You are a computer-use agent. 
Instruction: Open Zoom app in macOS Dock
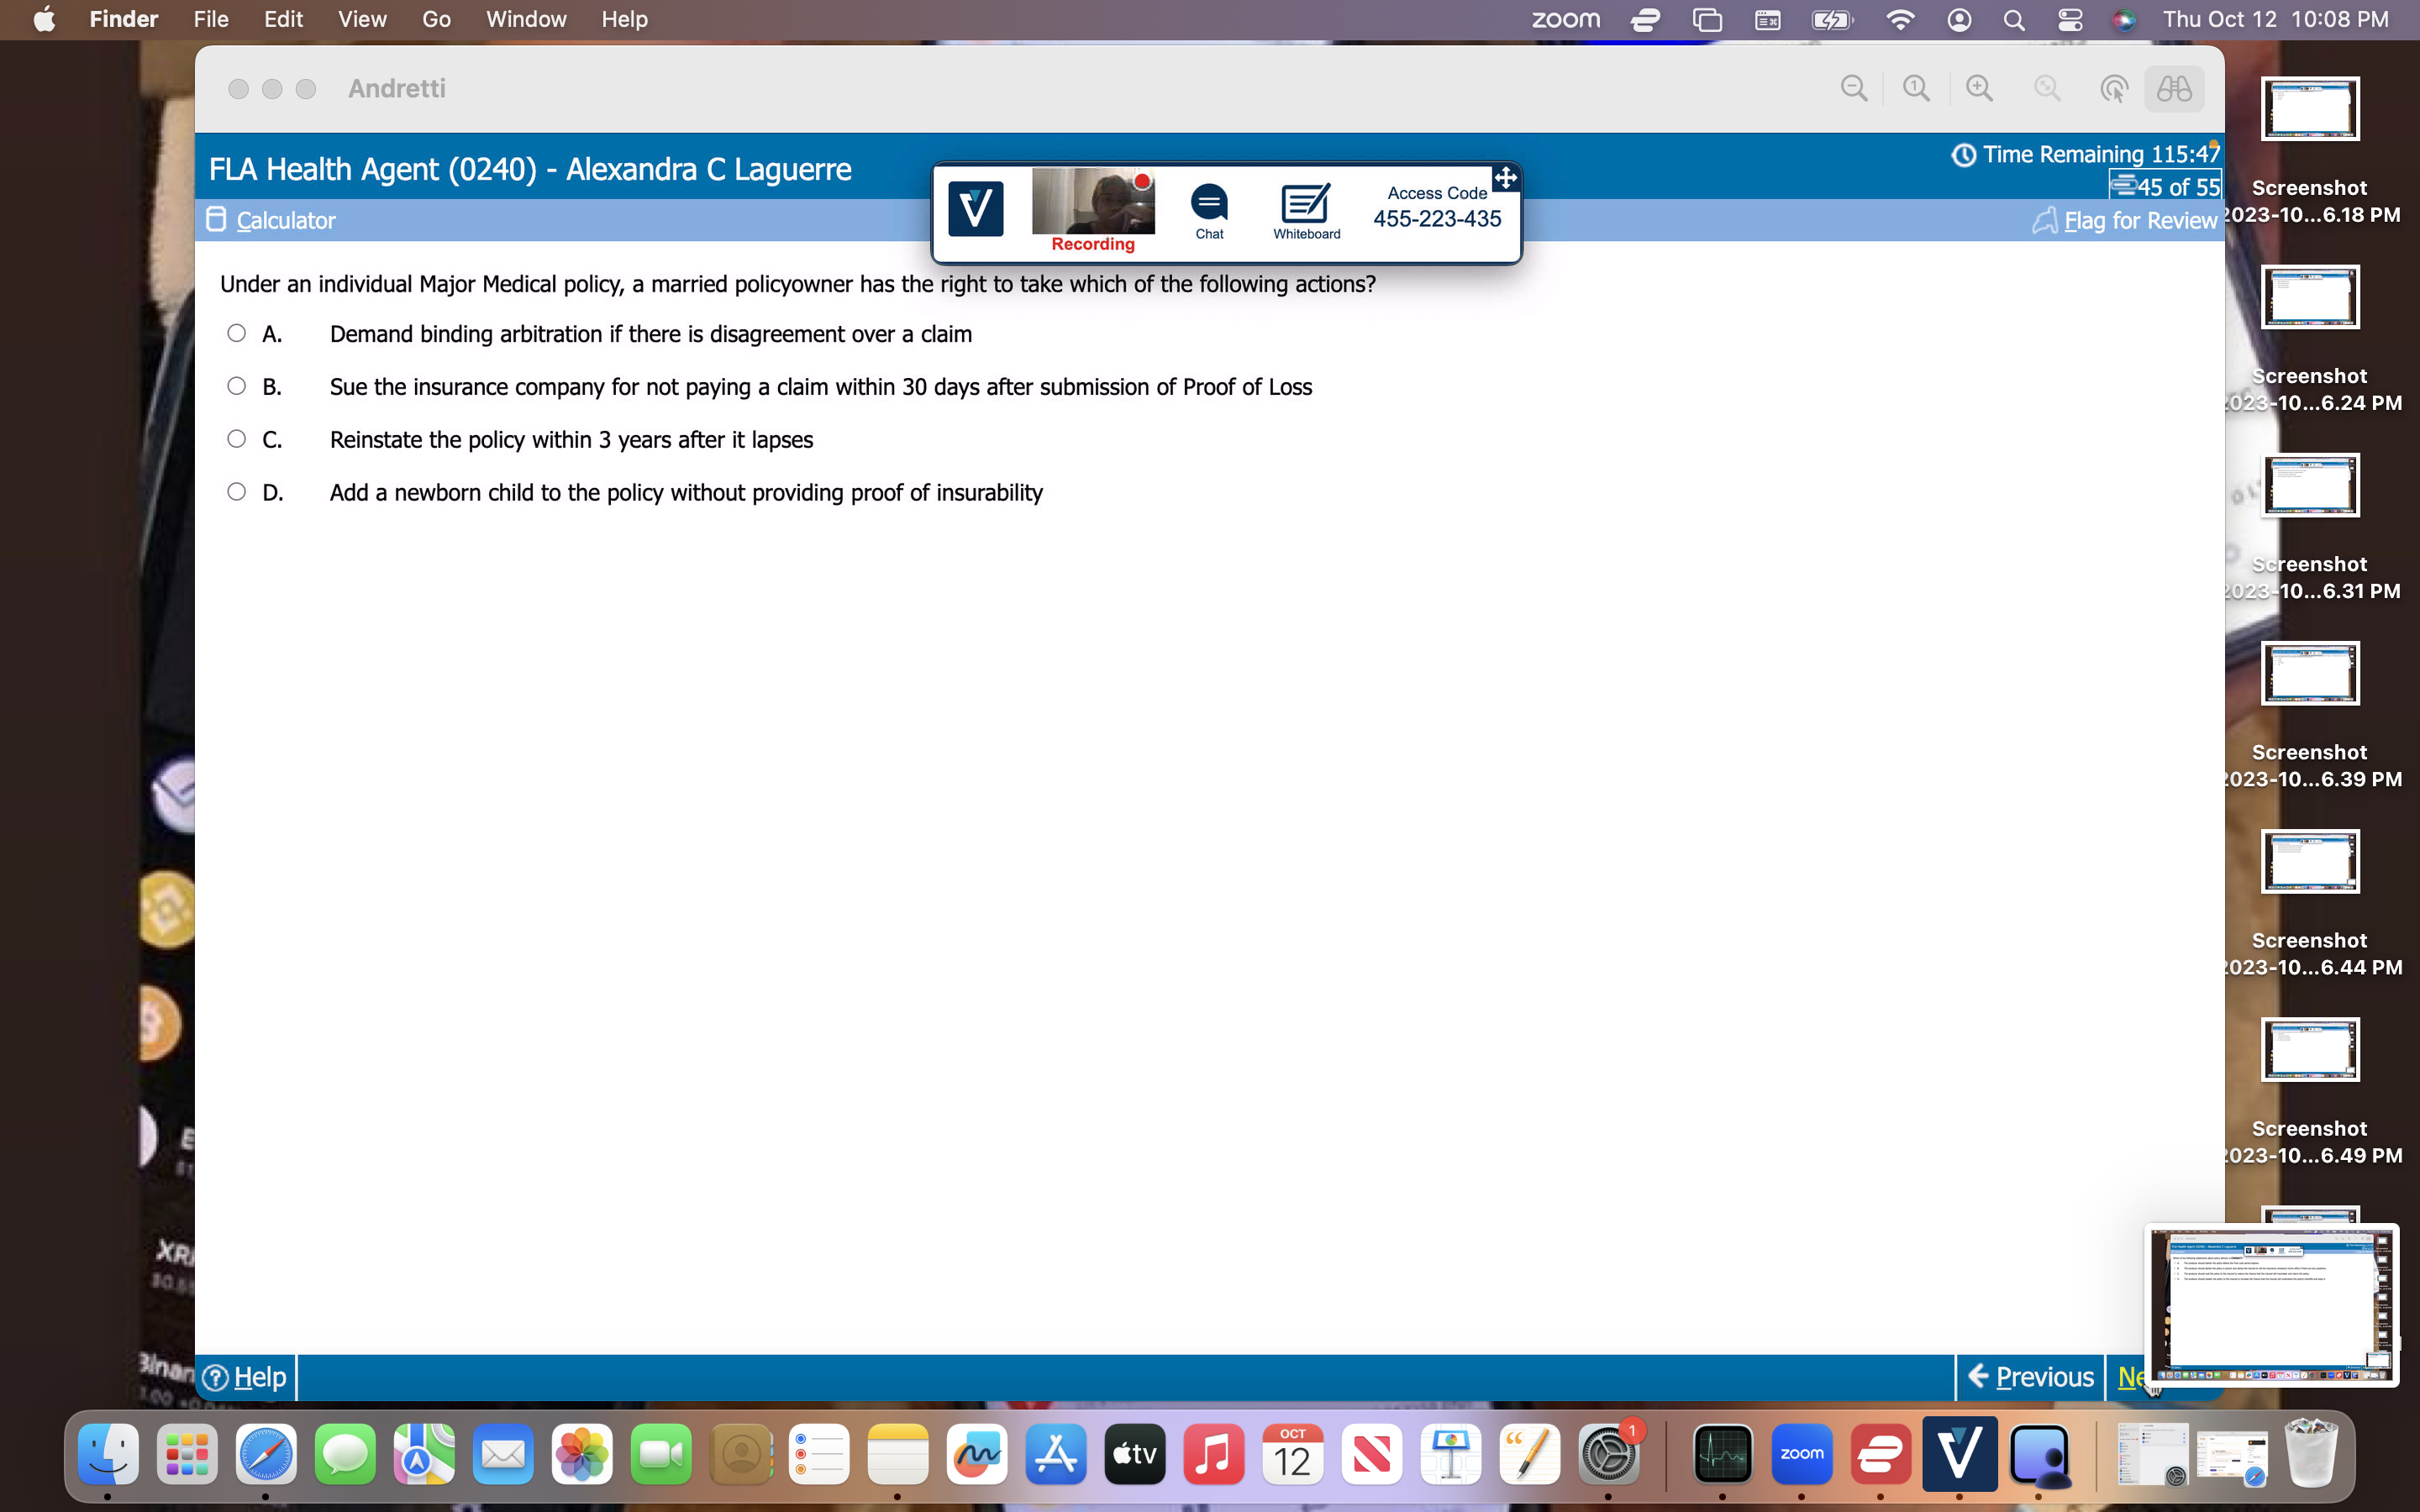[1802, 1455]
